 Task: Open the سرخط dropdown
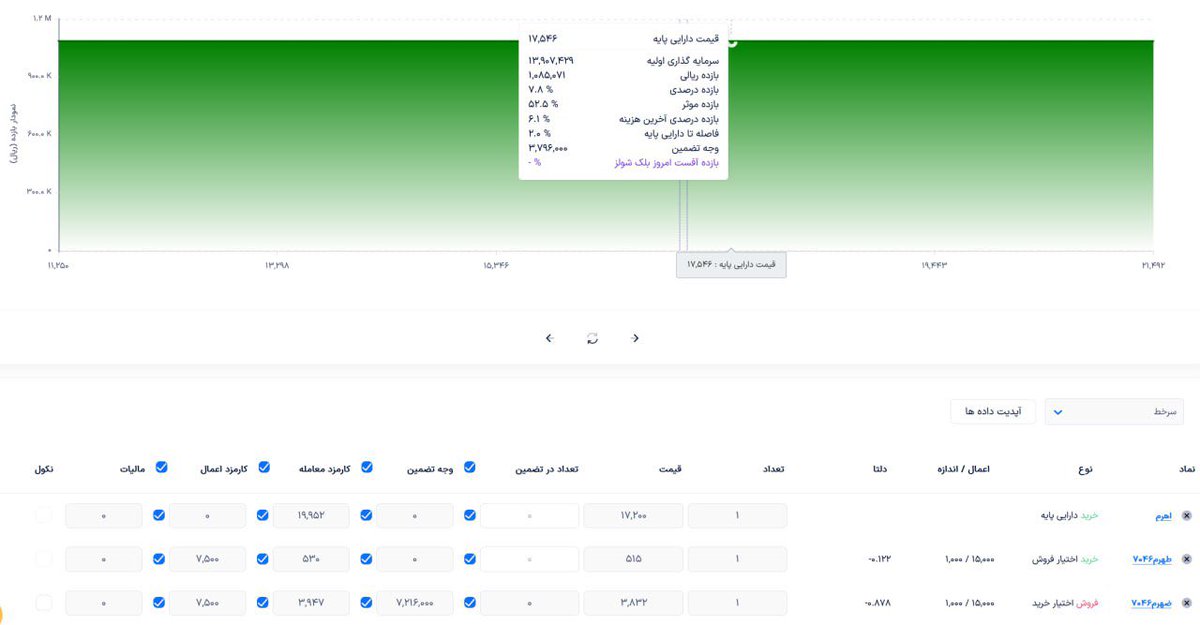coord(1114,411)
